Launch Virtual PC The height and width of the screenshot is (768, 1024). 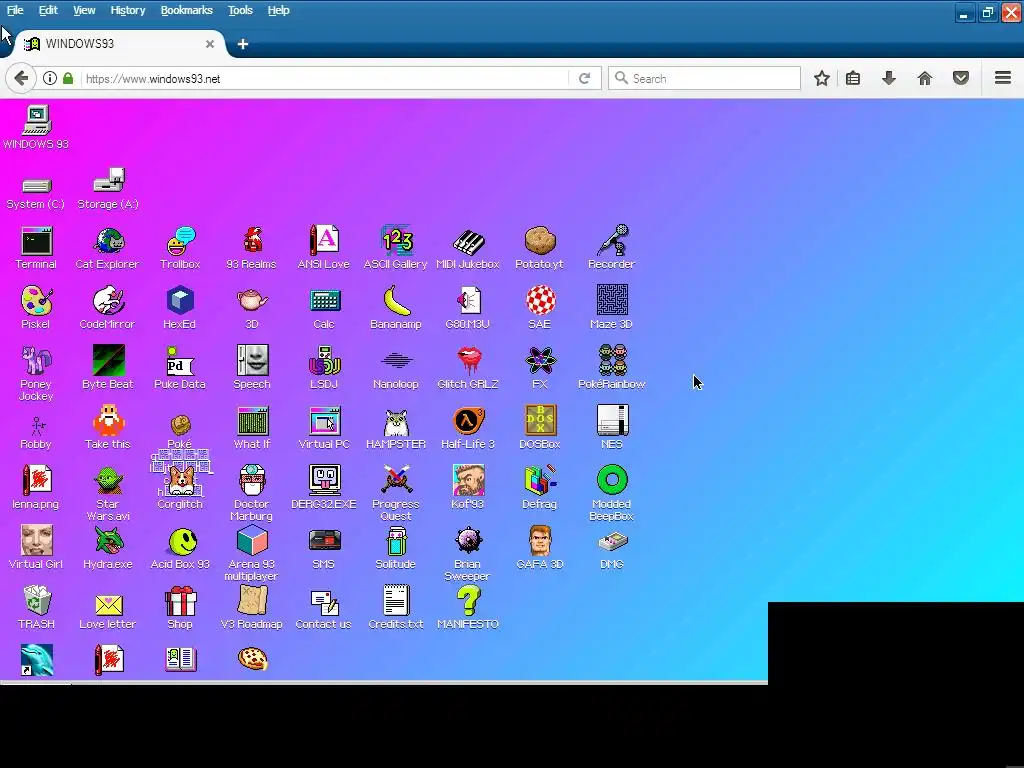pos(324,428)
